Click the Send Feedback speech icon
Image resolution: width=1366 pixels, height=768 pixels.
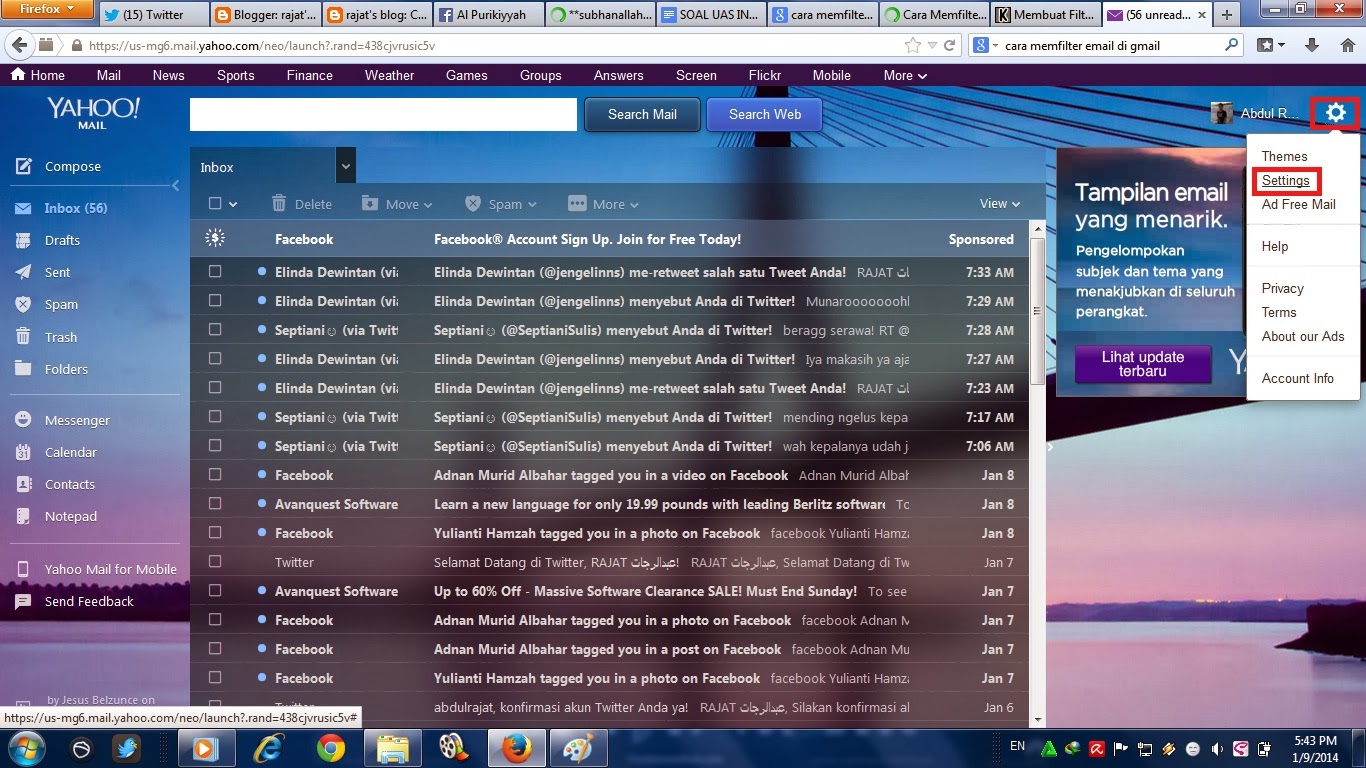(x=23, y=601)
